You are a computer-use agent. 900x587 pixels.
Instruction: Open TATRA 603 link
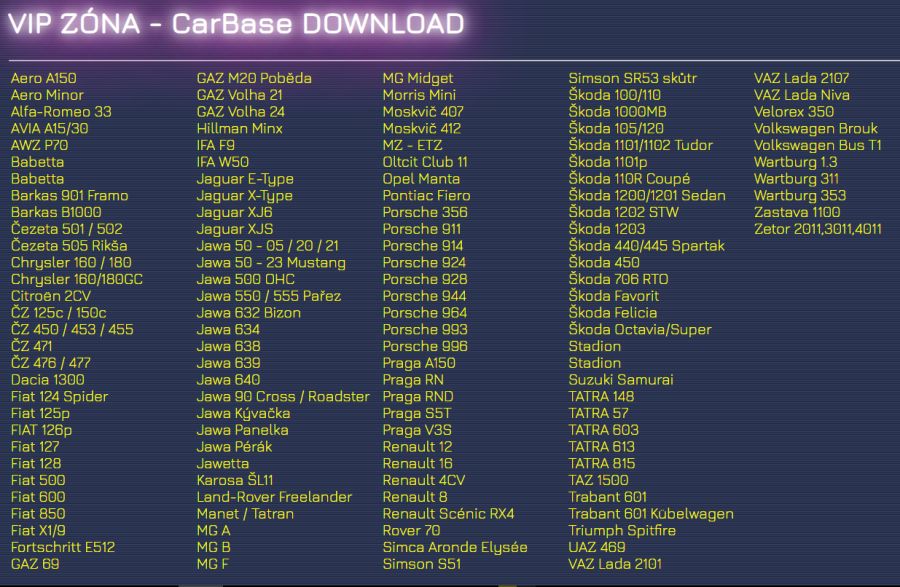603,430
